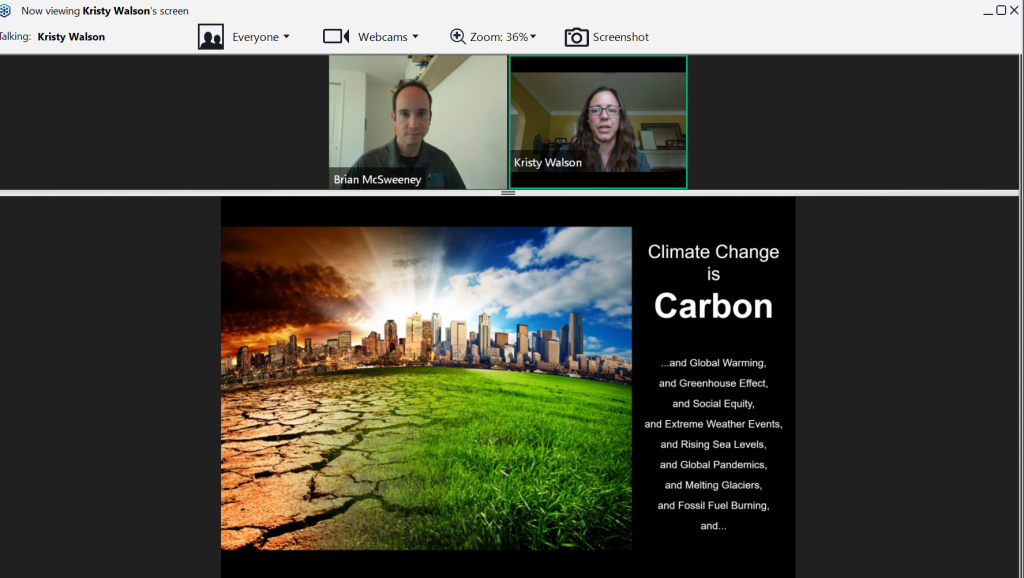The height and width of the screenshot is (578, 1024).
Task: Click the Screenshot button label
Action: (x=620, y=37)
